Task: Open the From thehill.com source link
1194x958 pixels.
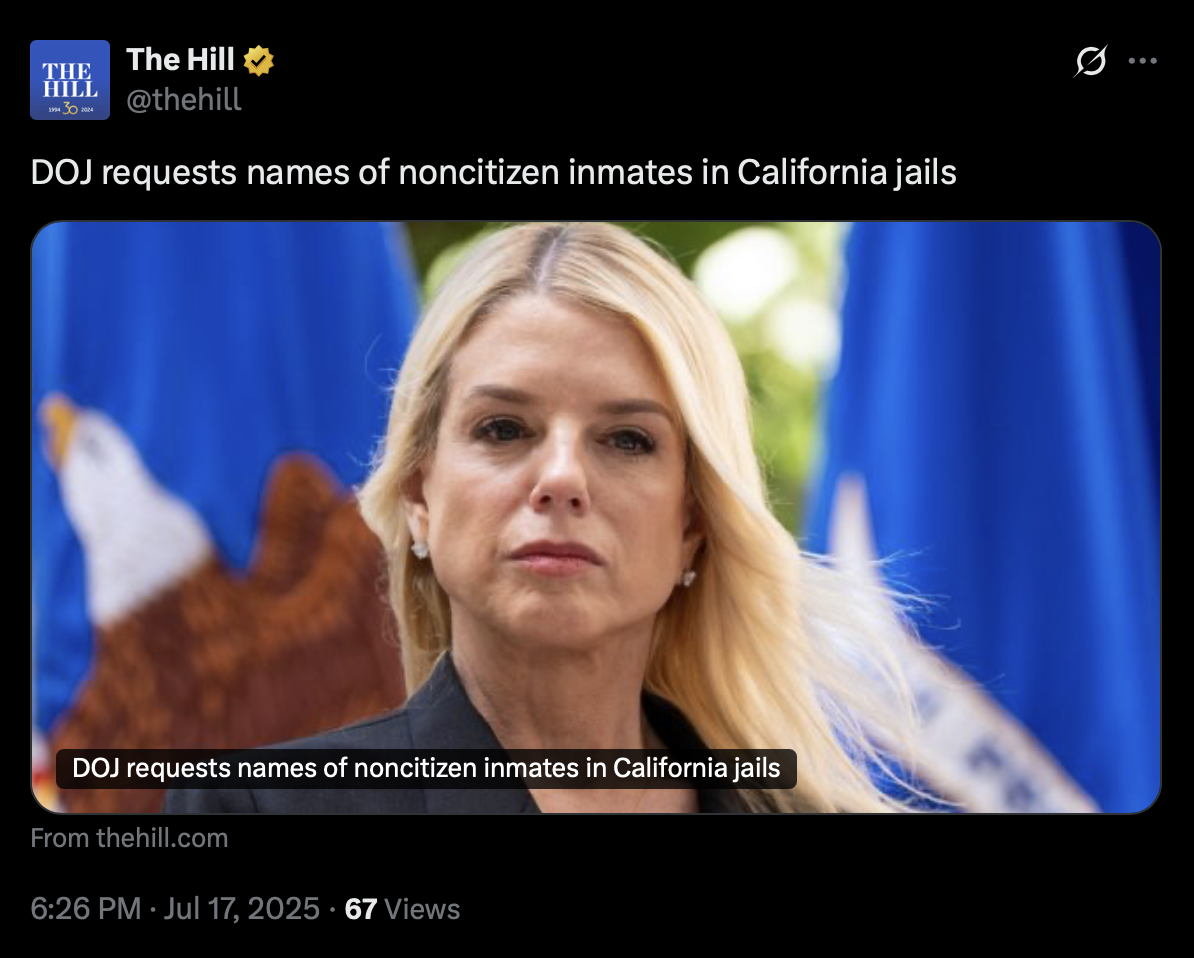Action: point(129,838)
